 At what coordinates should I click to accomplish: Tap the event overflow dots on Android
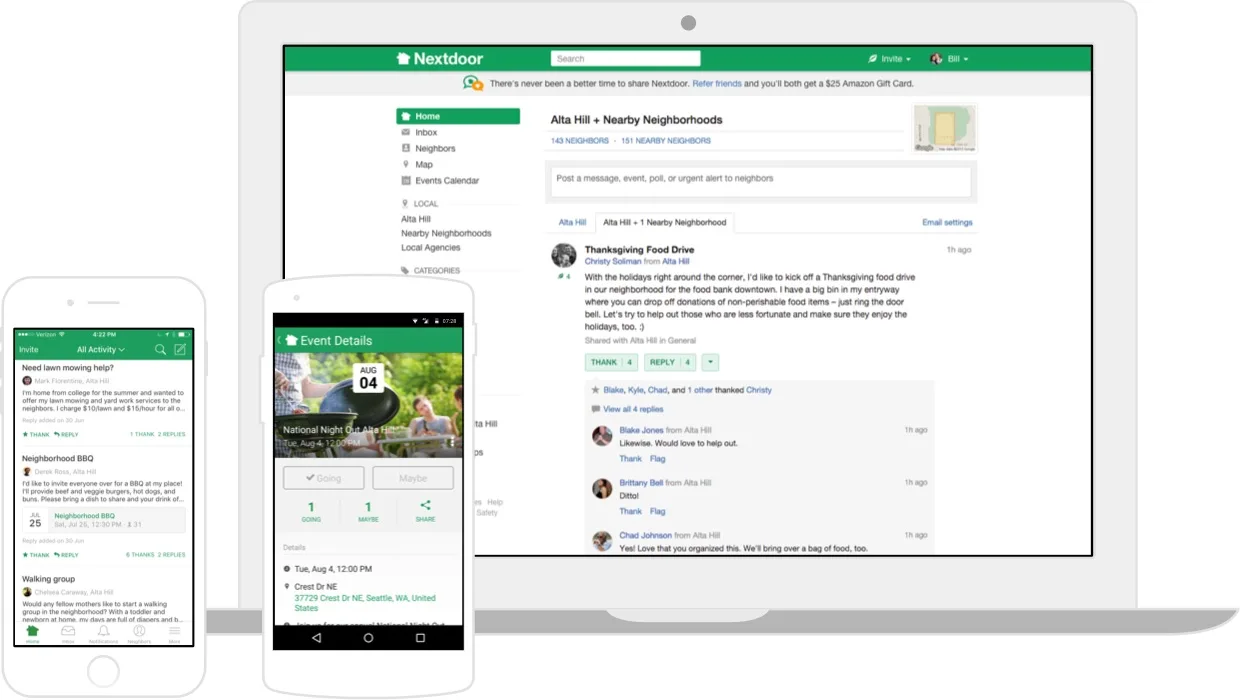(x=452, y=441)
